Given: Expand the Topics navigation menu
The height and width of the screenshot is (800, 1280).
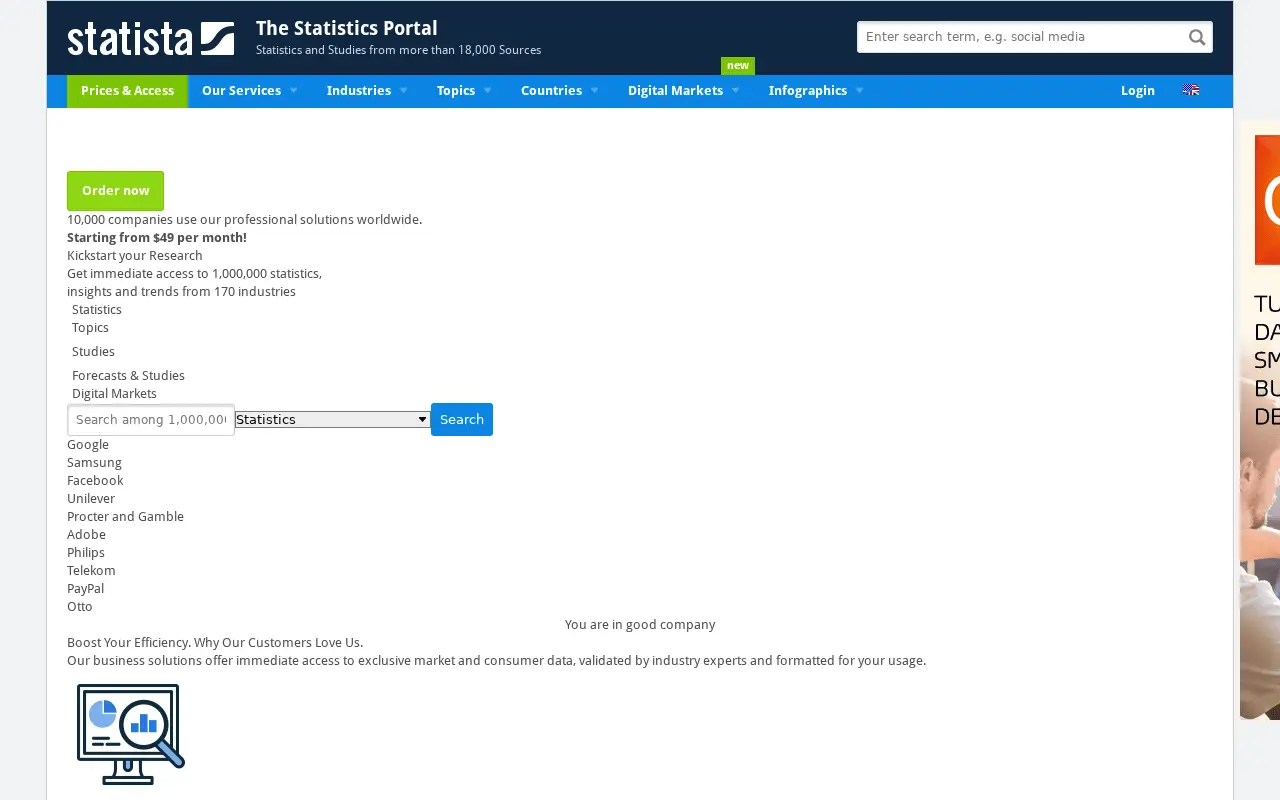Looking at the screenshot, I should pyautogui.click(x=463, y=91).
